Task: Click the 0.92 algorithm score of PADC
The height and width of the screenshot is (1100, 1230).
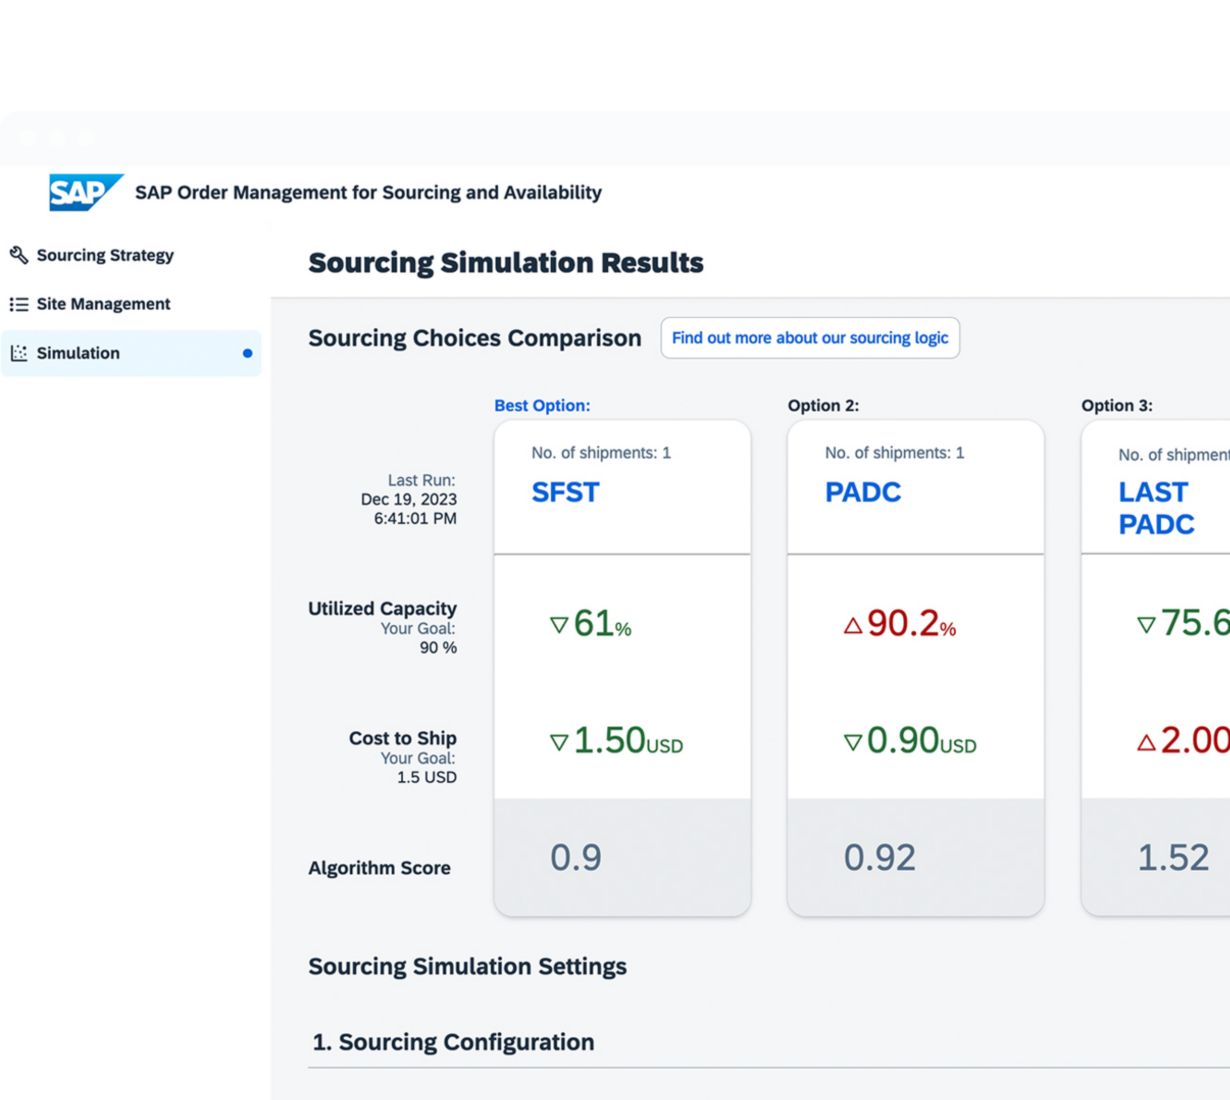Action: [879, 857]
